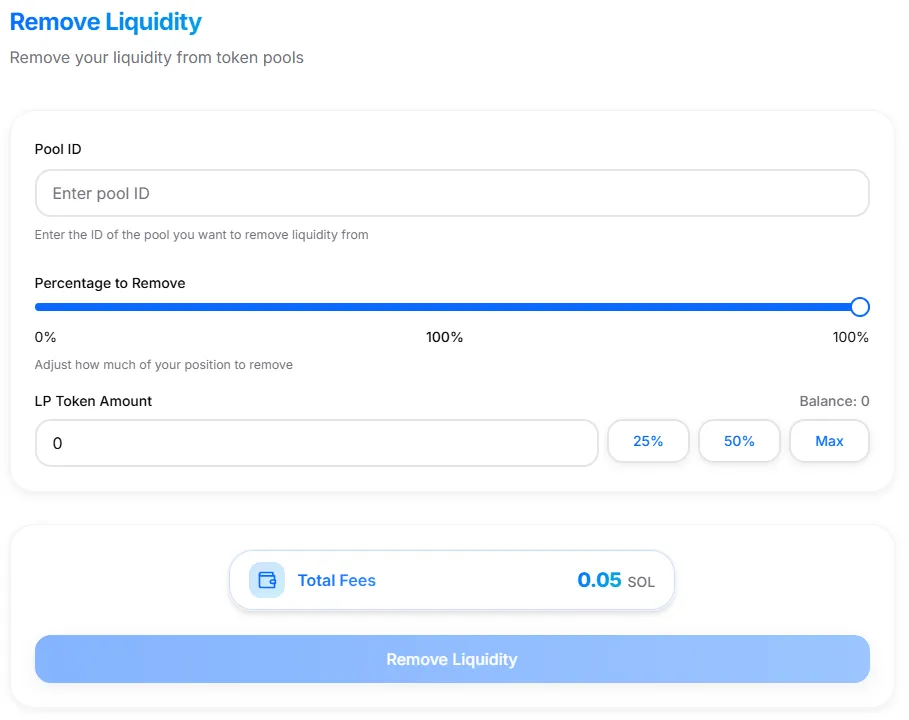Click the 0.05 SOL fee value

[x=600, y=580]
